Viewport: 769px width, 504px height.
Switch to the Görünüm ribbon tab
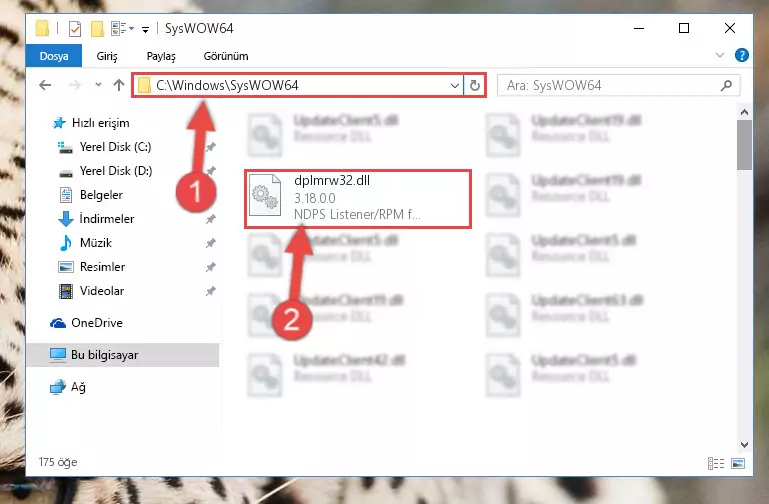[226, 56]
